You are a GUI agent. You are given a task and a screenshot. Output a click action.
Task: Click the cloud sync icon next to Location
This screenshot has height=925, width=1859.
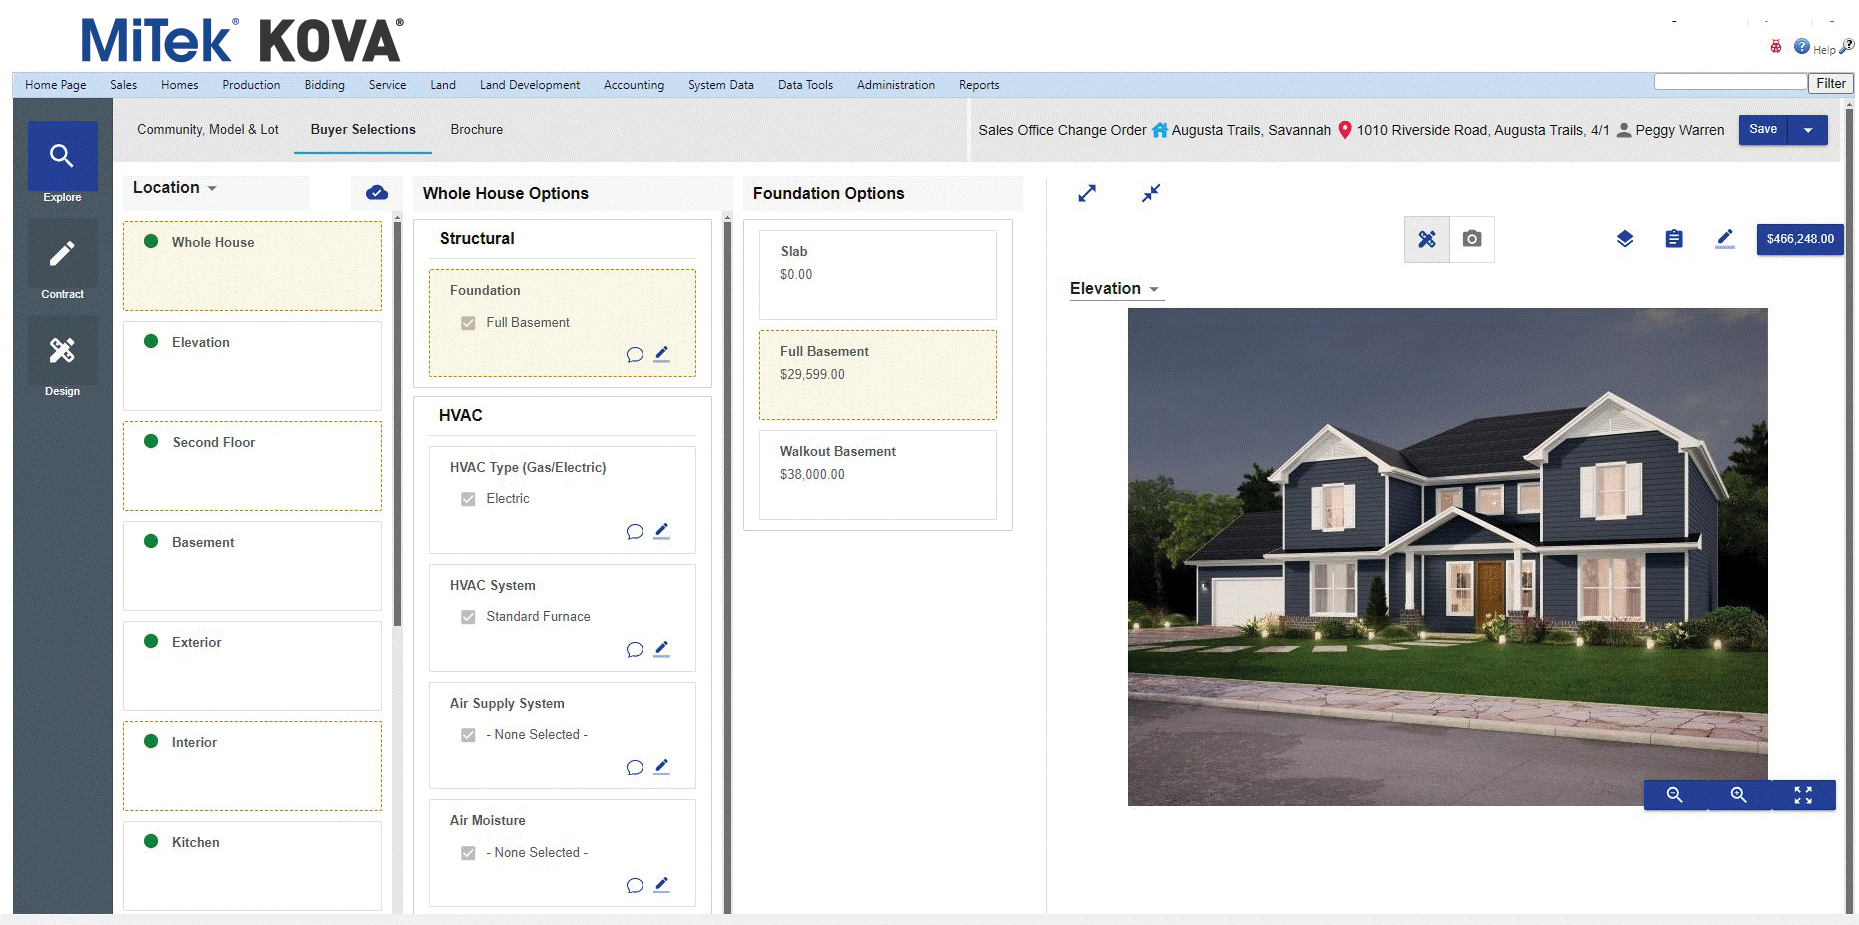(x=376, y=191)
